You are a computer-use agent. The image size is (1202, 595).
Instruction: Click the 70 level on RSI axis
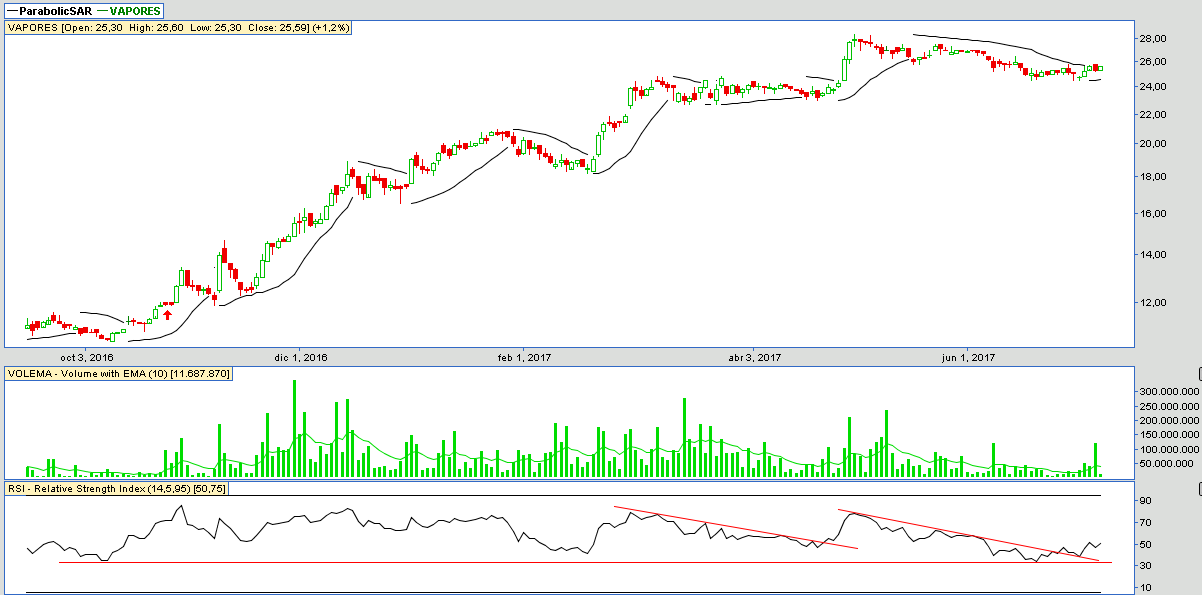point(1145,523)
